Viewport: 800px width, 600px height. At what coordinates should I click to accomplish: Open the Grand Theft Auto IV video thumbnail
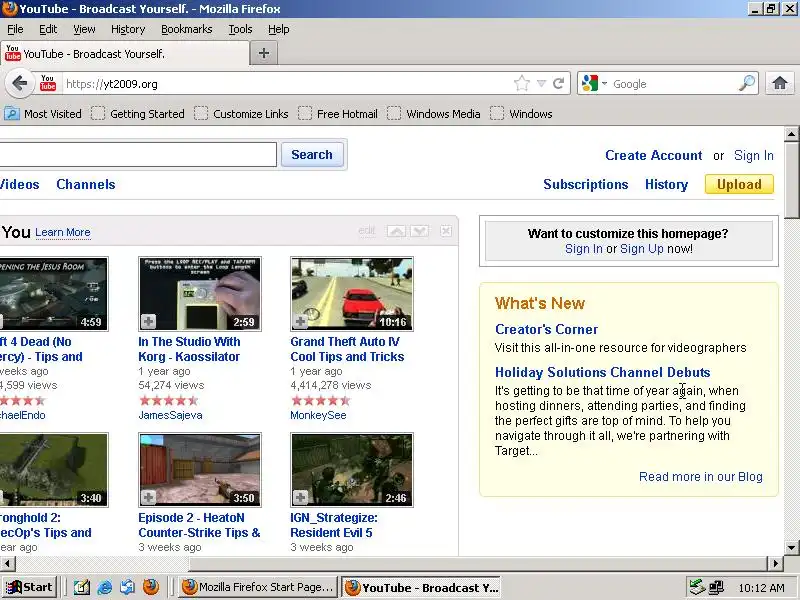(352, 294)
